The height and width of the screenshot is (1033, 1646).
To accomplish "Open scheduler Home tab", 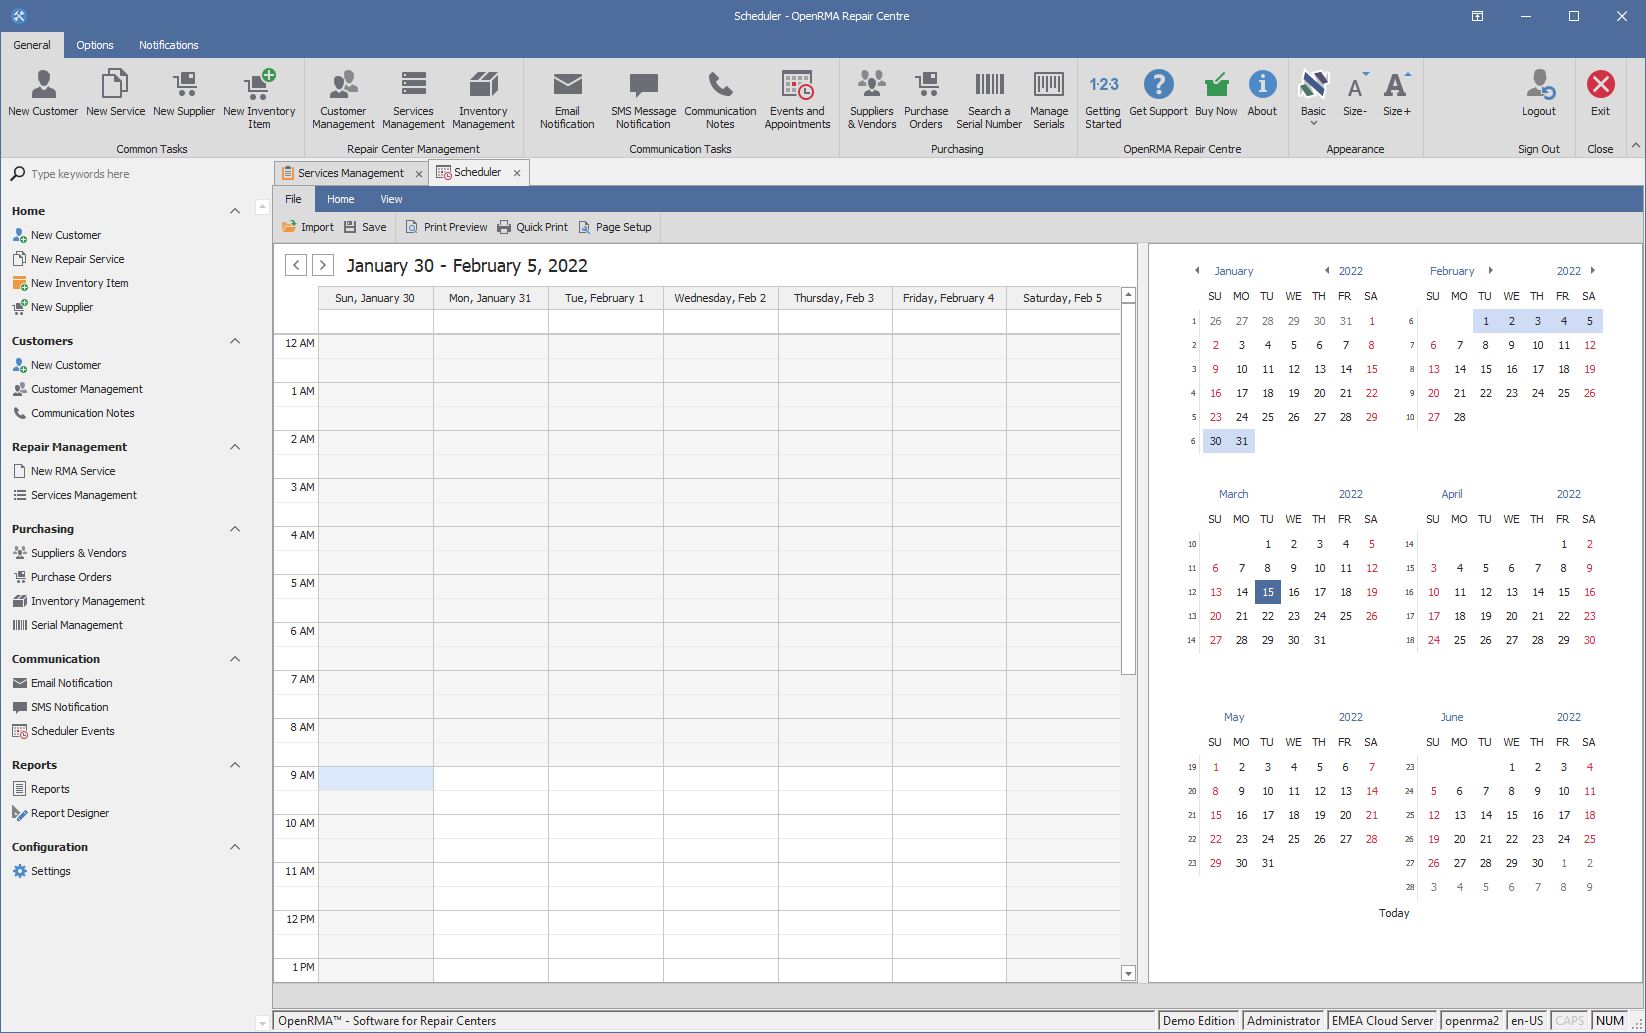I will [x=340, y=199].
